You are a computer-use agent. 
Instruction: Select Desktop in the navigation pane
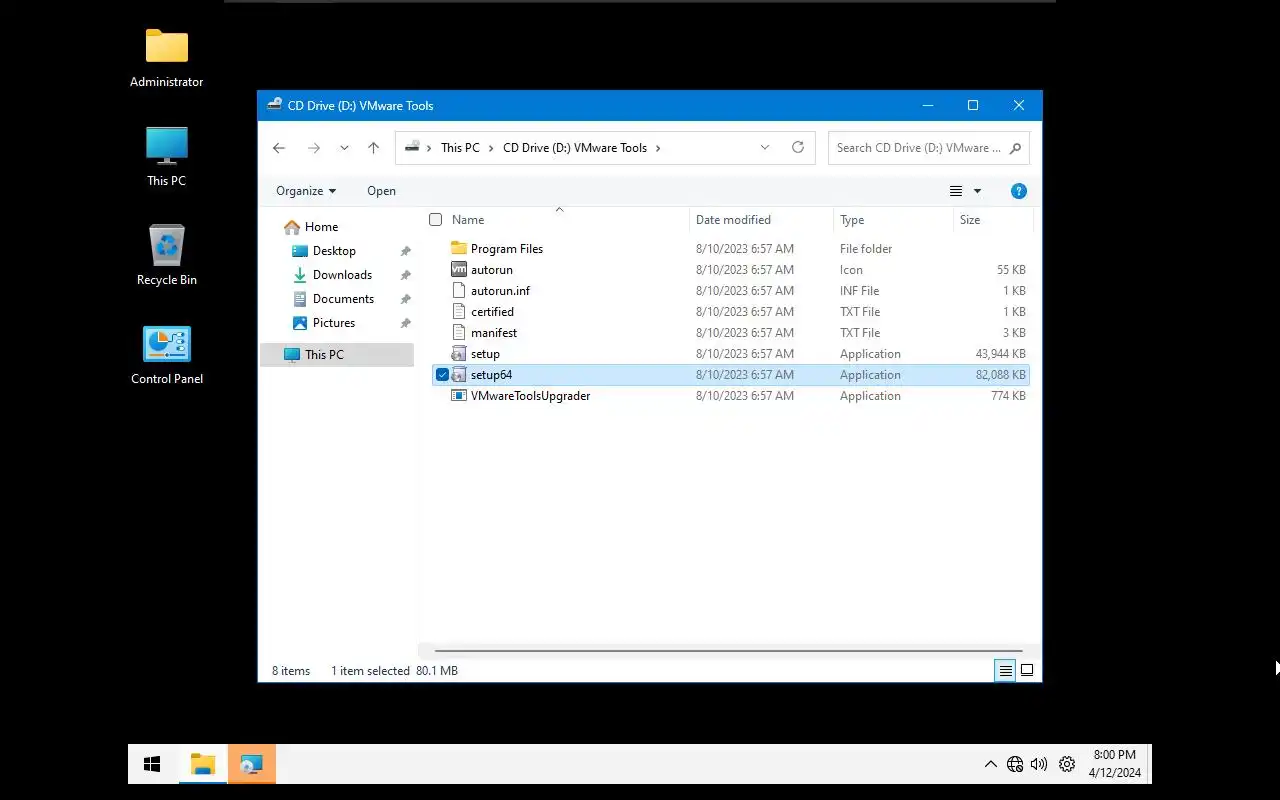[334, 251]
